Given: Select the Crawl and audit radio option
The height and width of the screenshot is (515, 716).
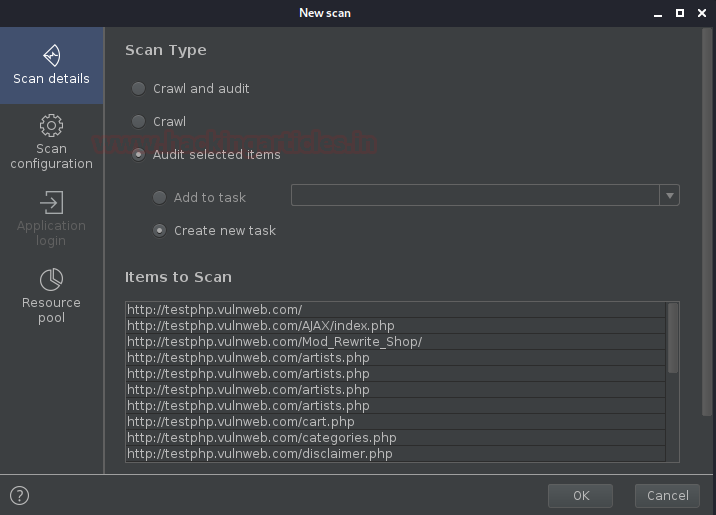Looking at the screenshot, I should (138, 89).
